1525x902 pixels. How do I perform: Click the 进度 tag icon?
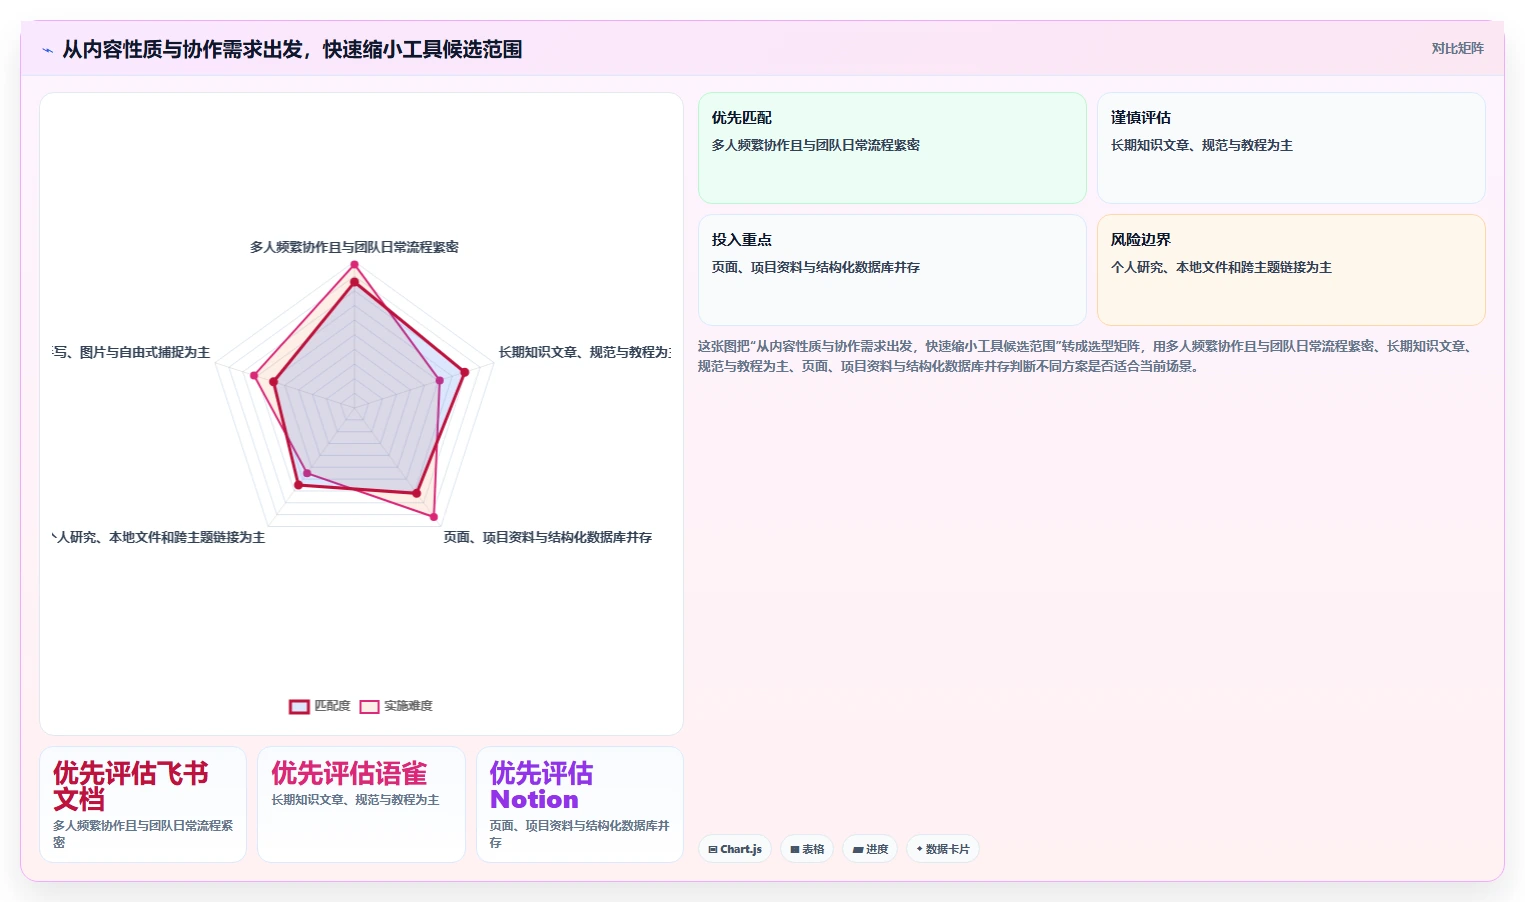pos(858,849)
